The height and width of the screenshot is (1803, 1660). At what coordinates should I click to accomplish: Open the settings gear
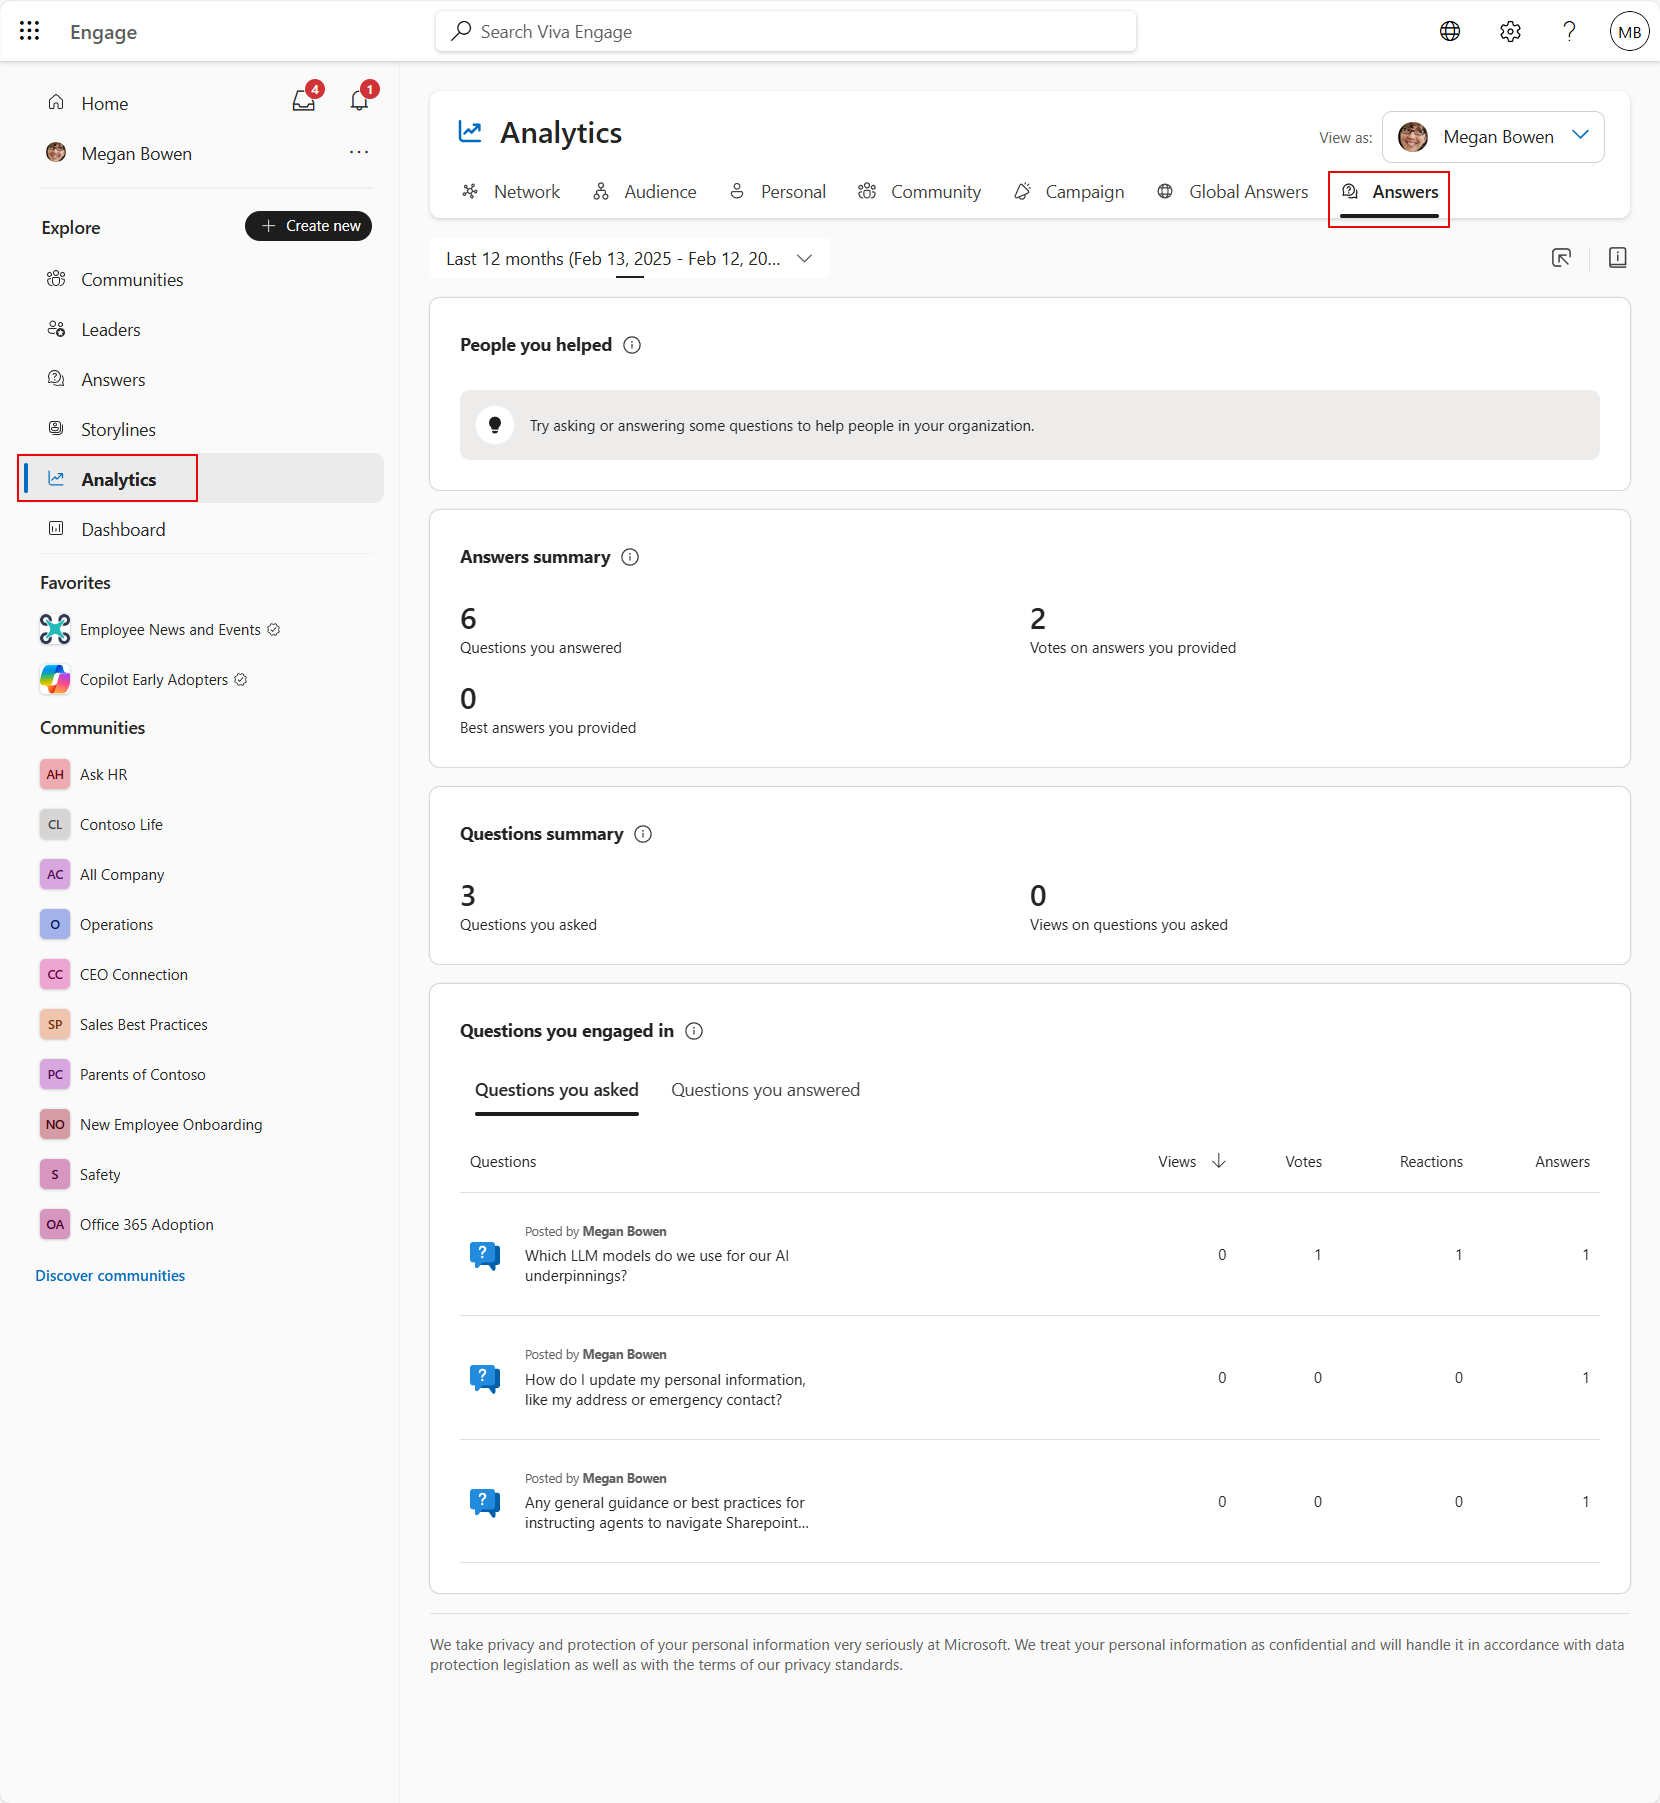click(1510, 31)
